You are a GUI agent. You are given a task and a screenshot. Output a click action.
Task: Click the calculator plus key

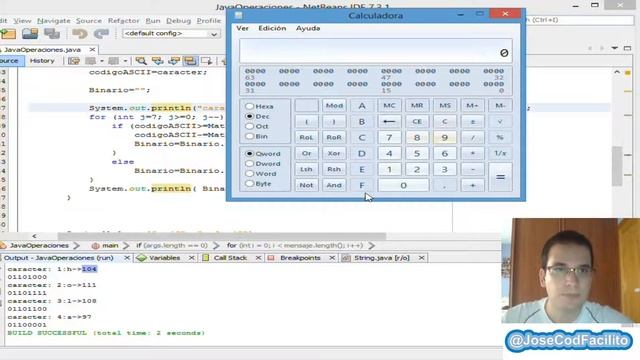coord(472,185)
